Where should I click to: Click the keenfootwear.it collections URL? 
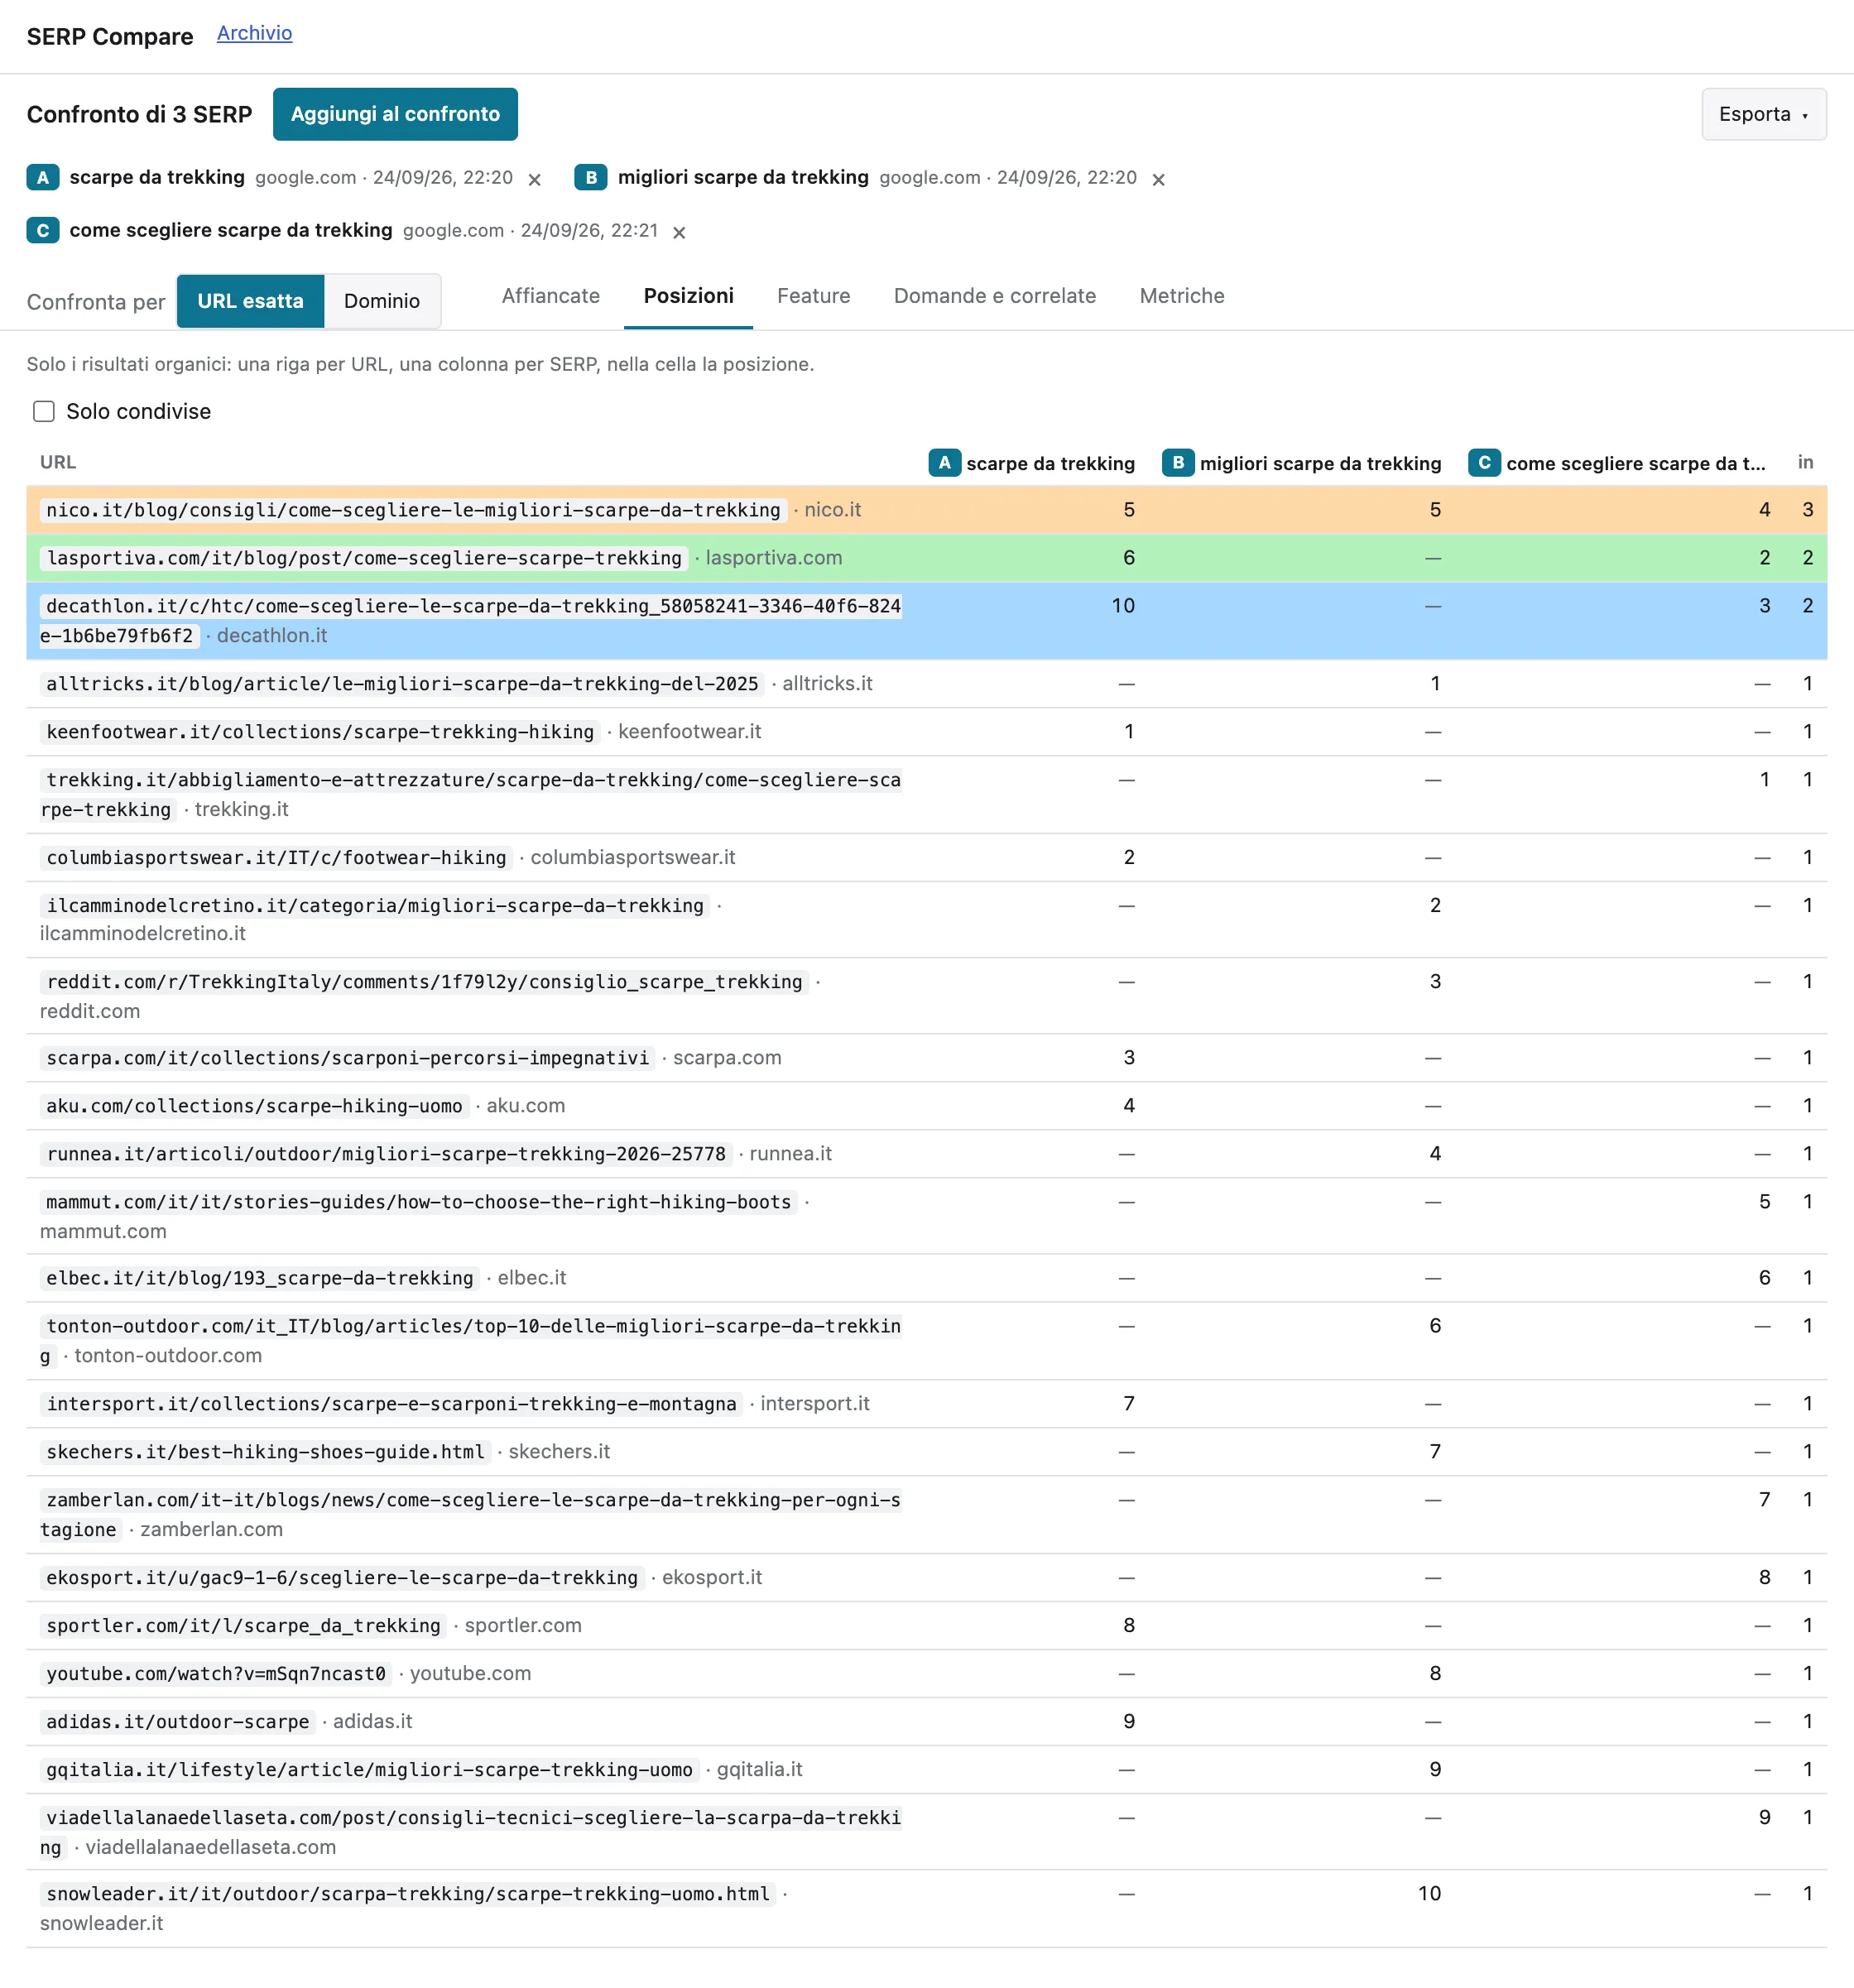coord(320,732)
